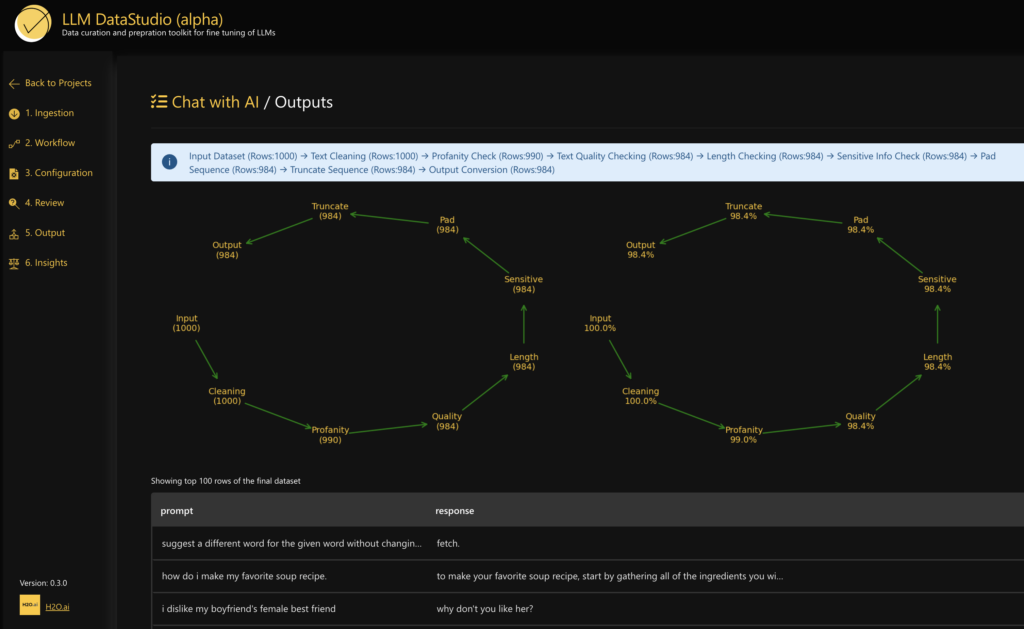Click the prompt column header

click(x=175, y=511)
